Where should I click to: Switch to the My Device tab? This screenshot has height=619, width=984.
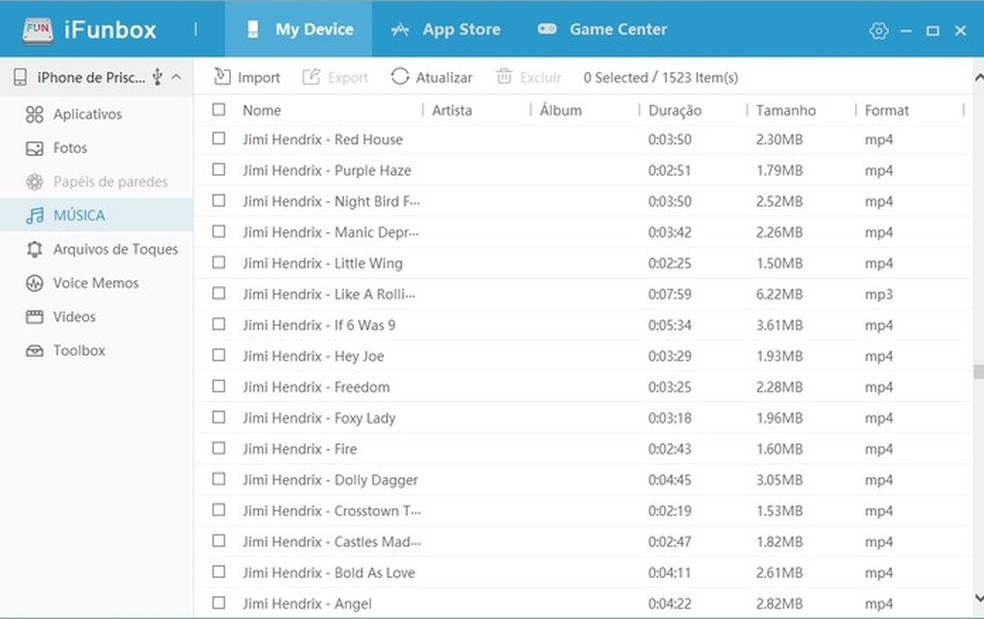299,30
